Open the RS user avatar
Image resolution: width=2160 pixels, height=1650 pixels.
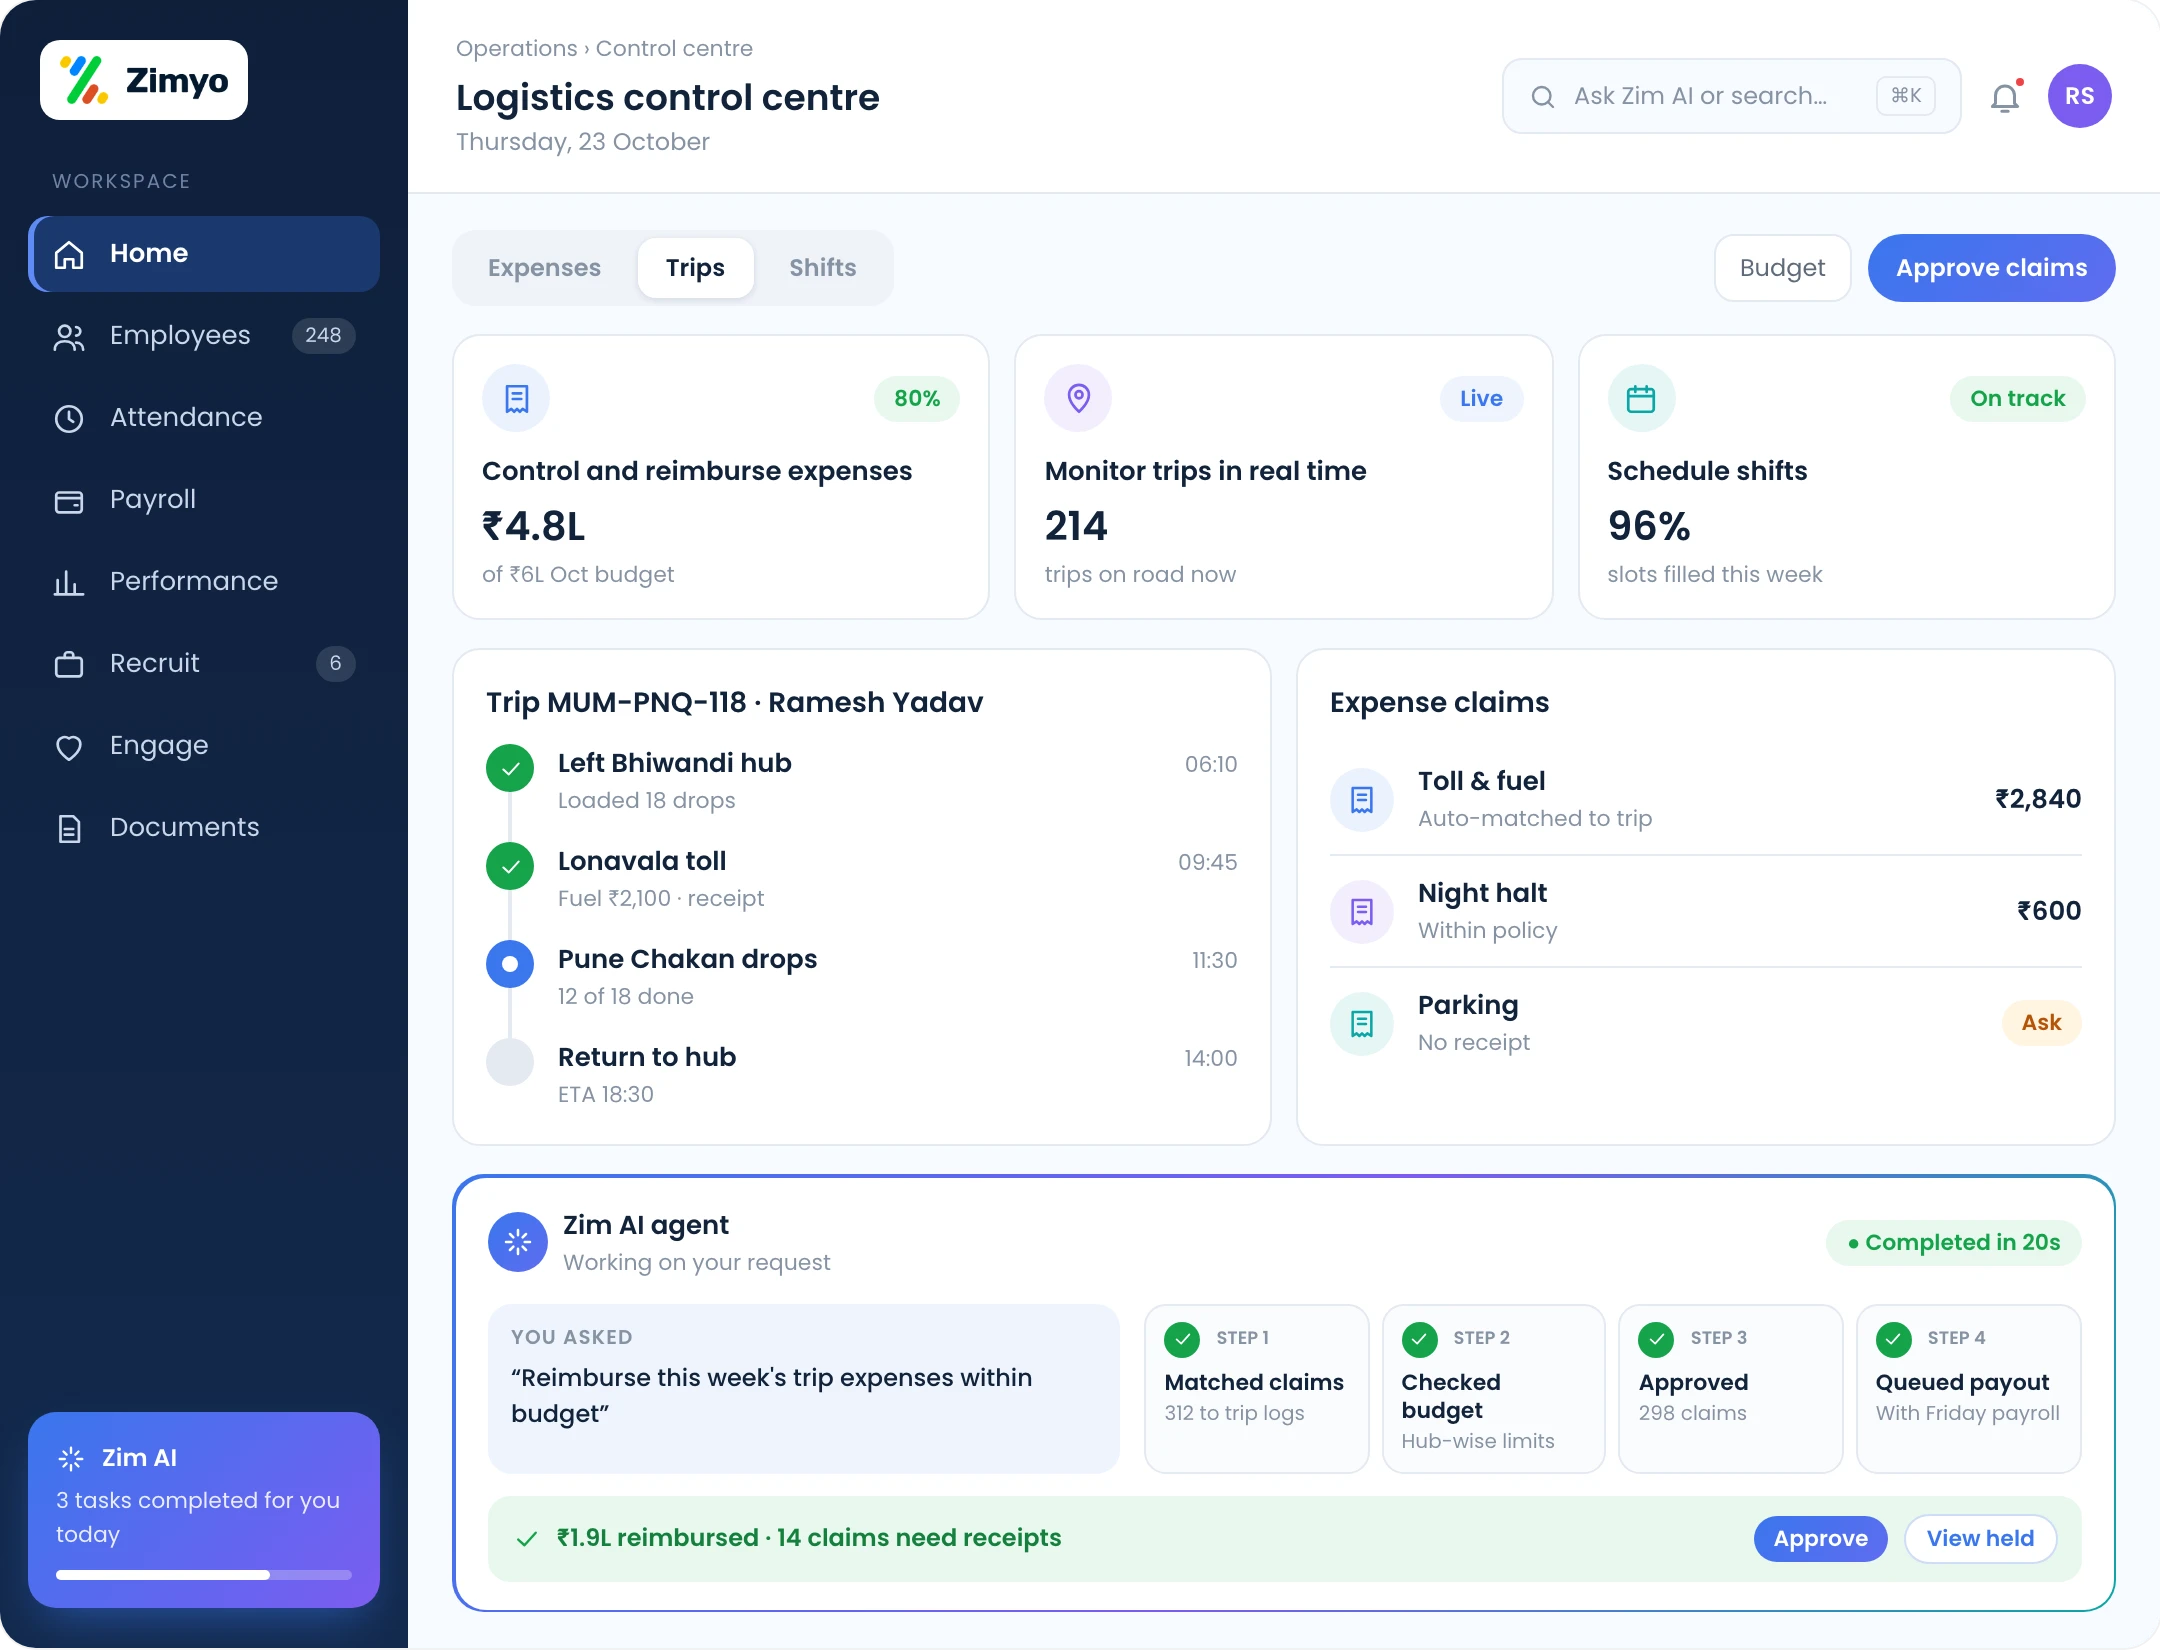pos(2079,96)
